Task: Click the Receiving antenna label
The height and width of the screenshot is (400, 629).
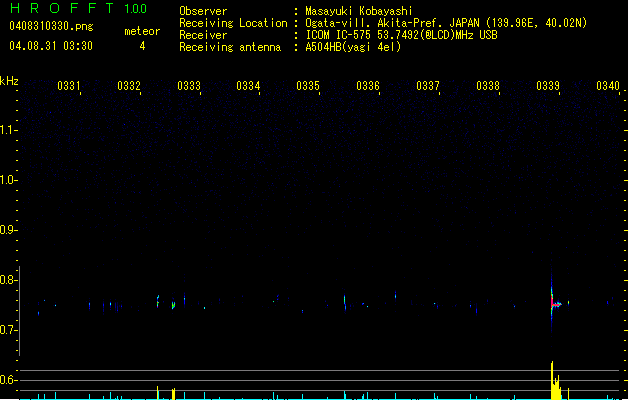Action: pyautogui.click(x=230, y=47)
